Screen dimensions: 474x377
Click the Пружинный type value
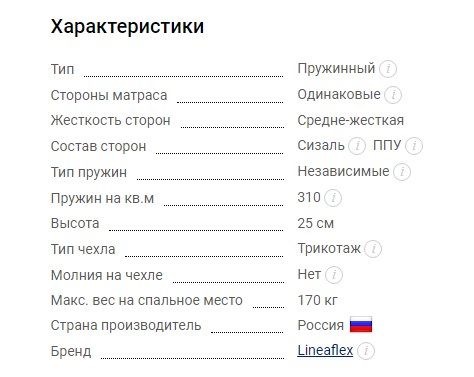tap(336, 69)
